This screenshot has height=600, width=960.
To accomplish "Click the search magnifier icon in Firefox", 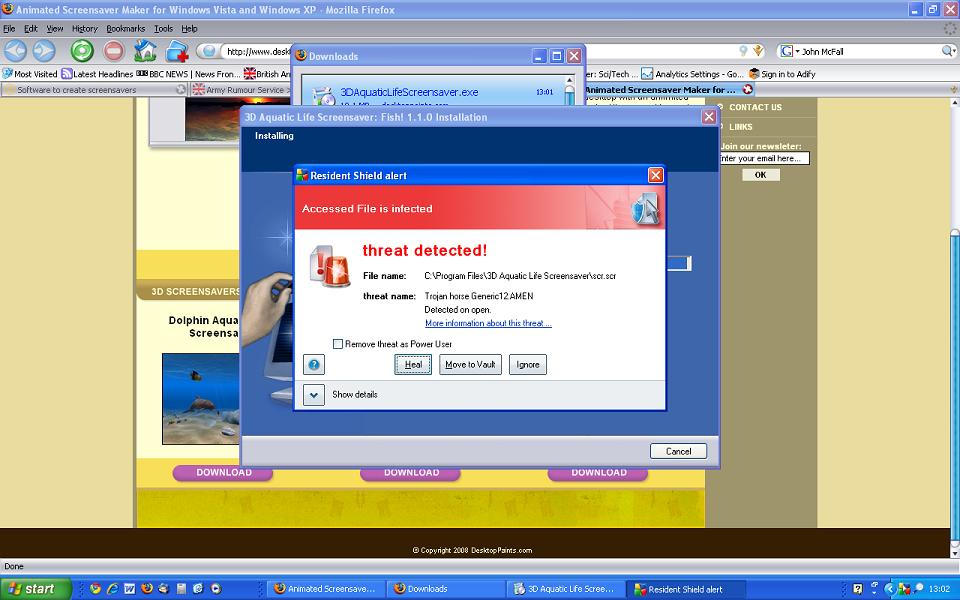I will pyautogui.click(x=946, y=51).
